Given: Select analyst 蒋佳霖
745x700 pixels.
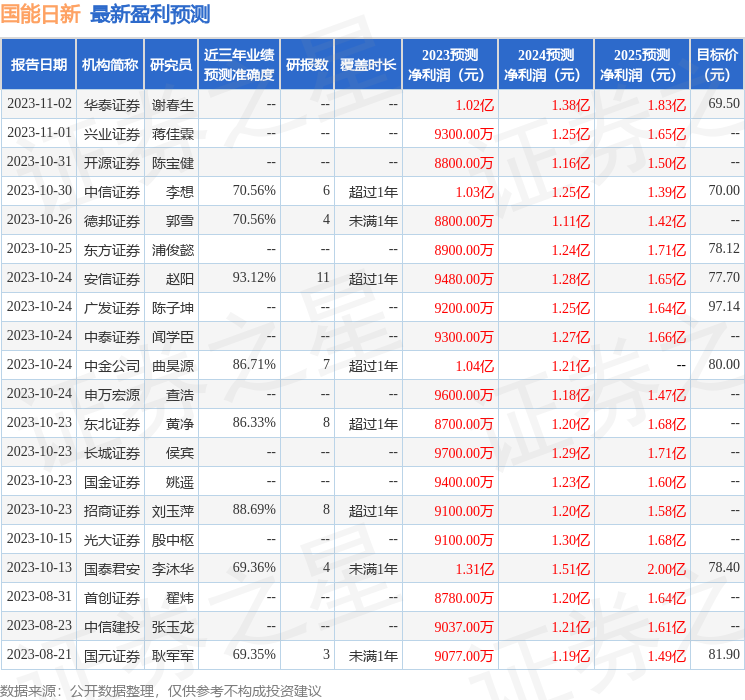Looking at the screenshot, I should [173, 134].
